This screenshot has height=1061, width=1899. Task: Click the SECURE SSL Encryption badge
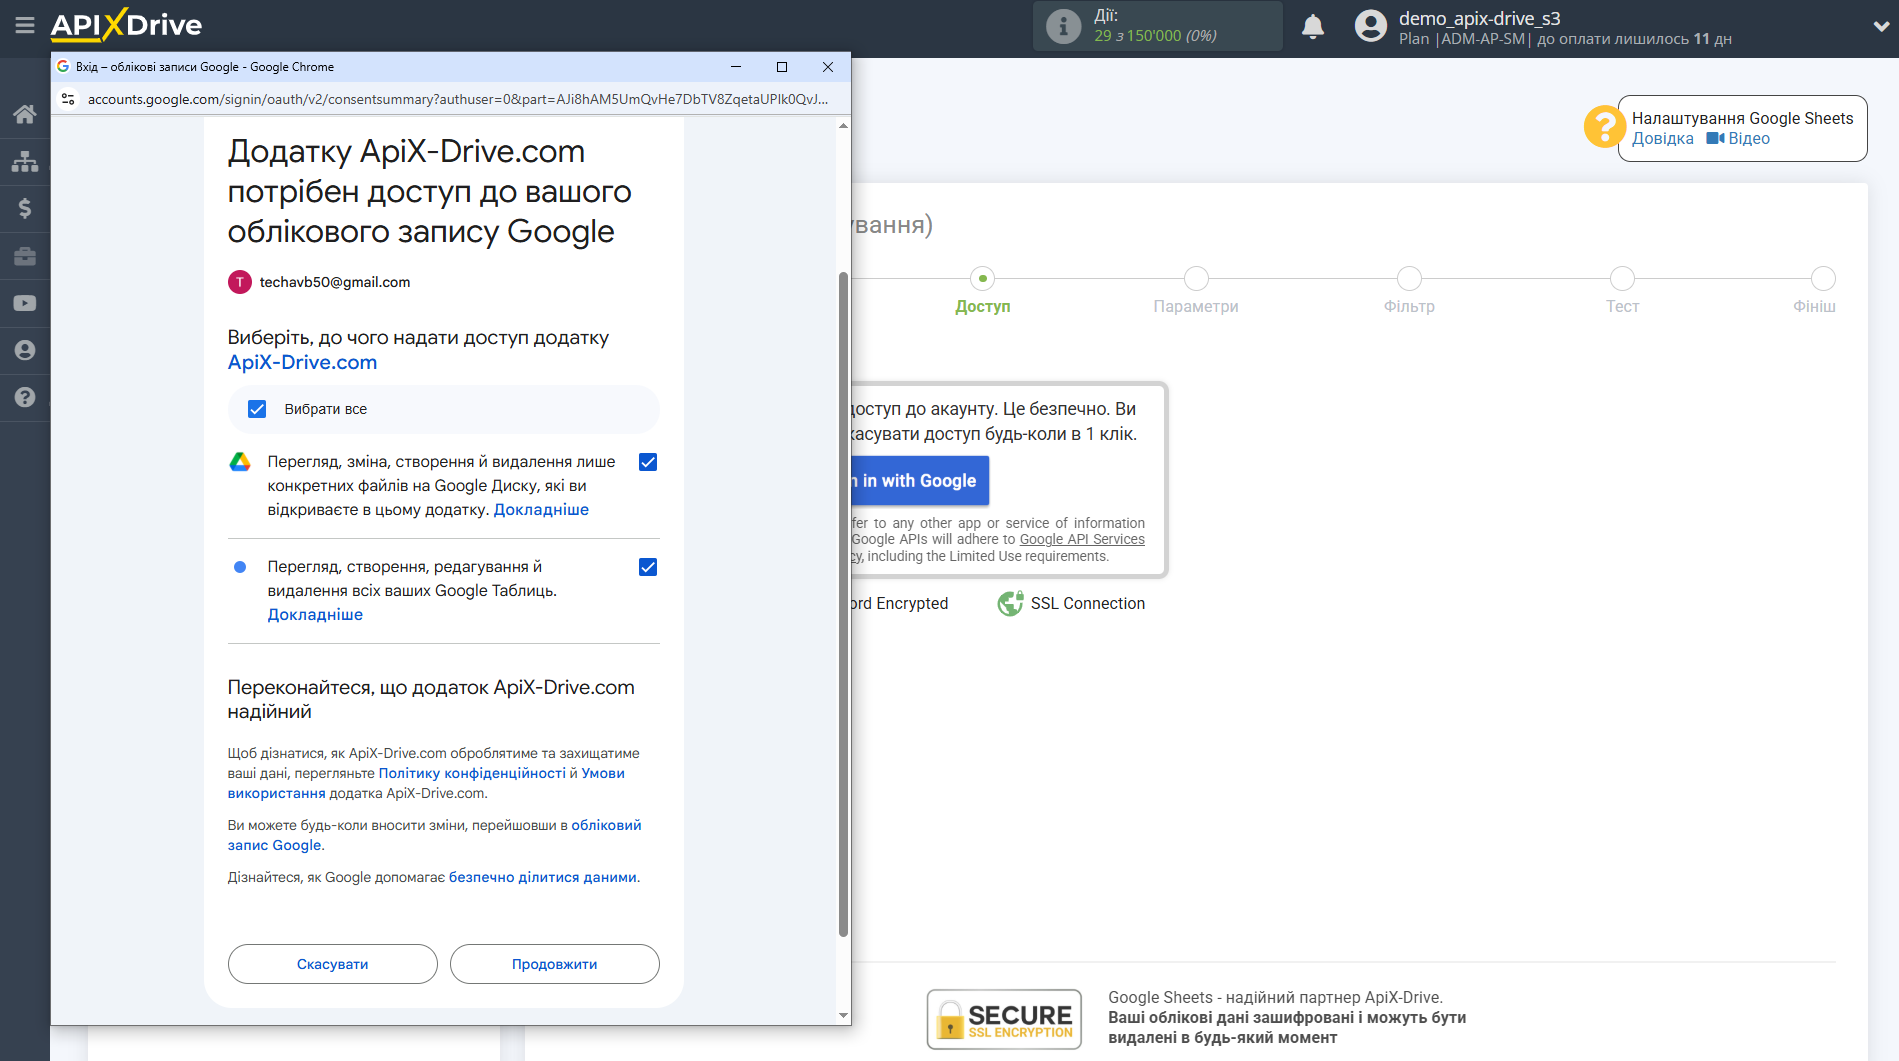(1004, 1019)
